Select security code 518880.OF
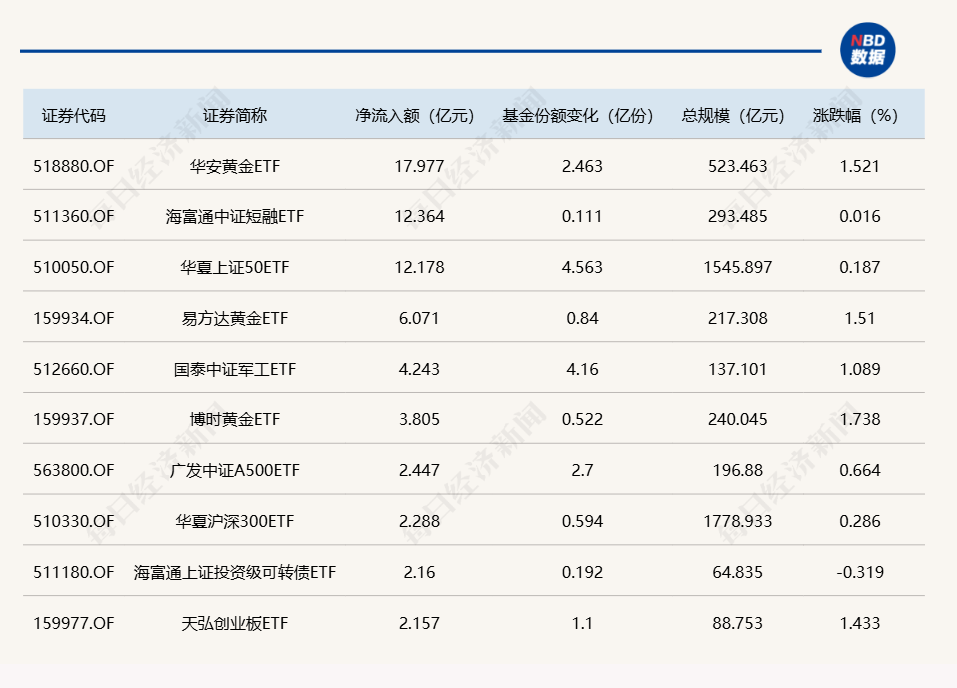This screenshot has height=688, width=957. [x=73, y=166]
